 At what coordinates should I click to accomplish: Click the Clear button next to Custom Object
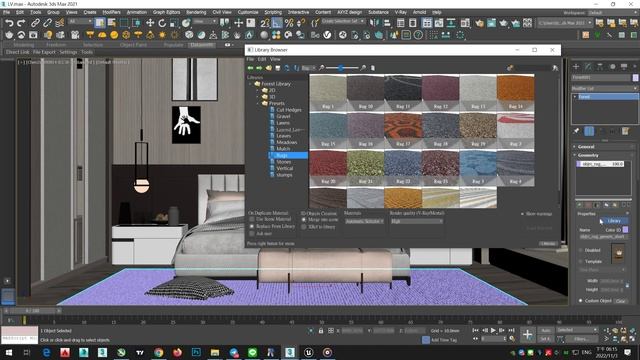(620, 301)
